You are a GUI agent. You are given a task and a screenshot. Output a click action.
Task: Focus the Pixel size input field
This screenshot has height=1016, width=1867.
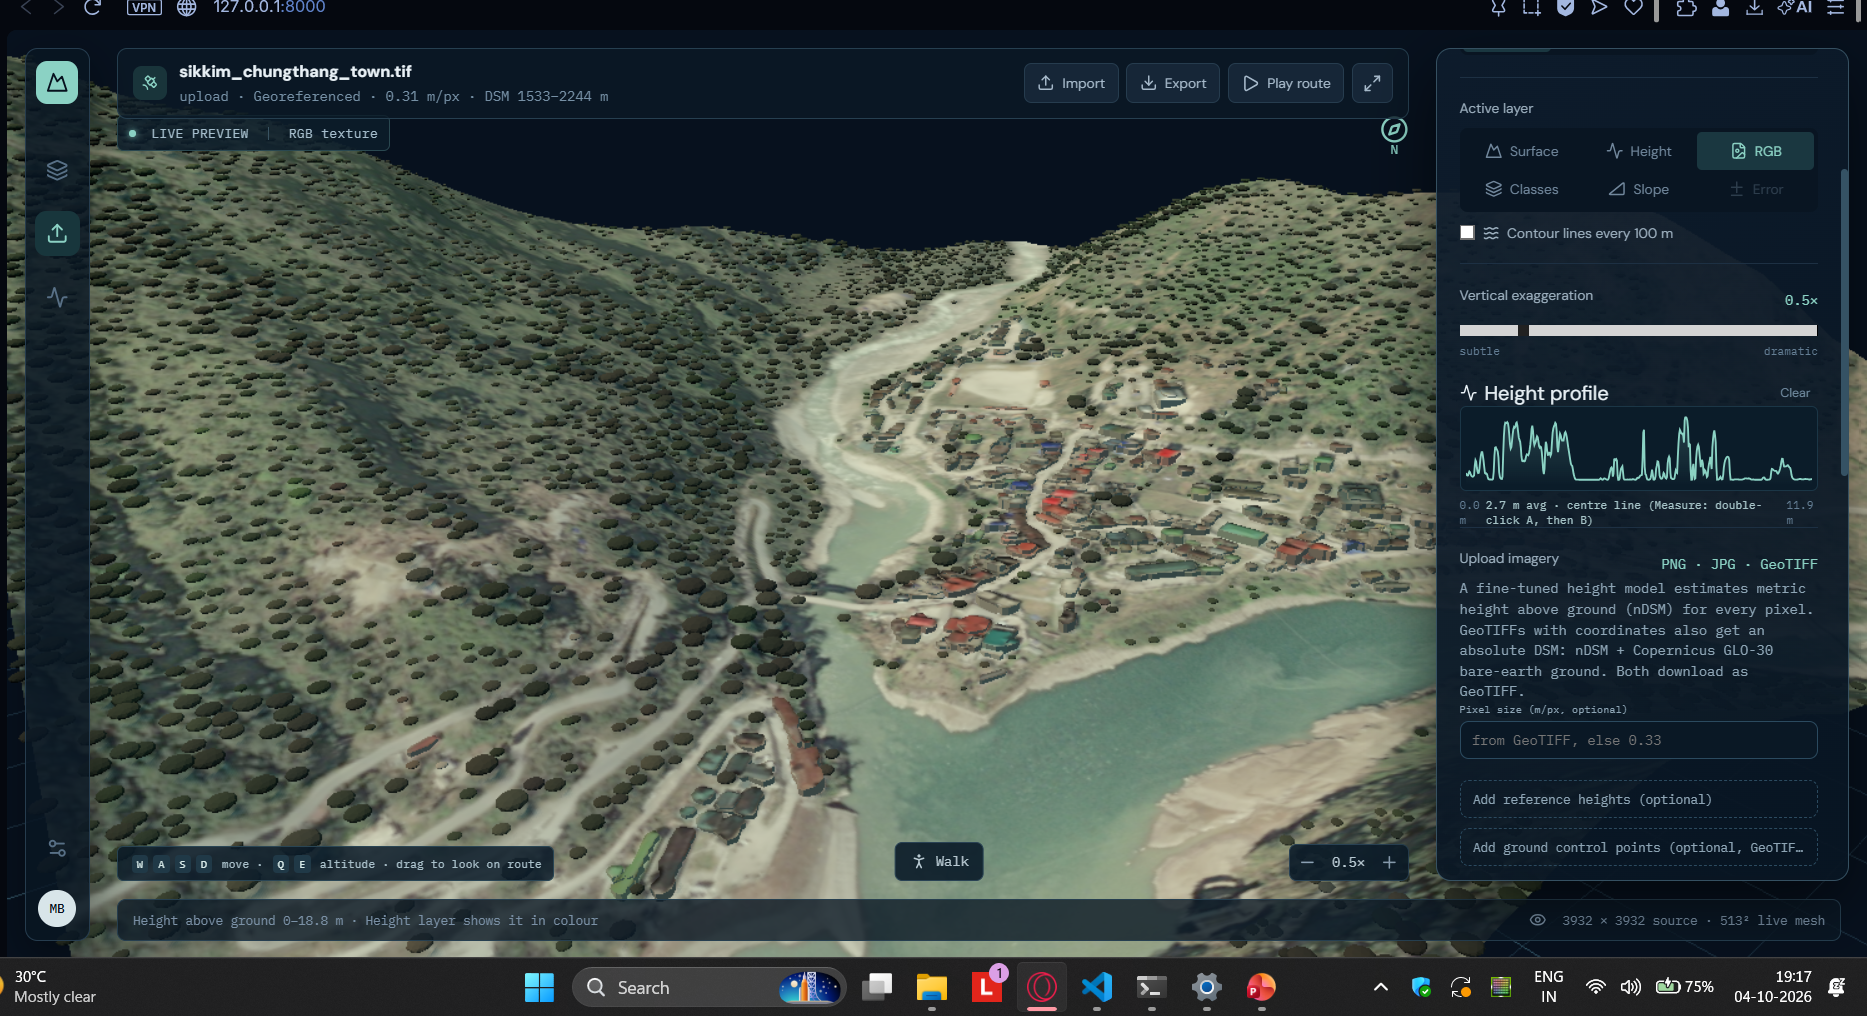click(x=1638, y=740)
